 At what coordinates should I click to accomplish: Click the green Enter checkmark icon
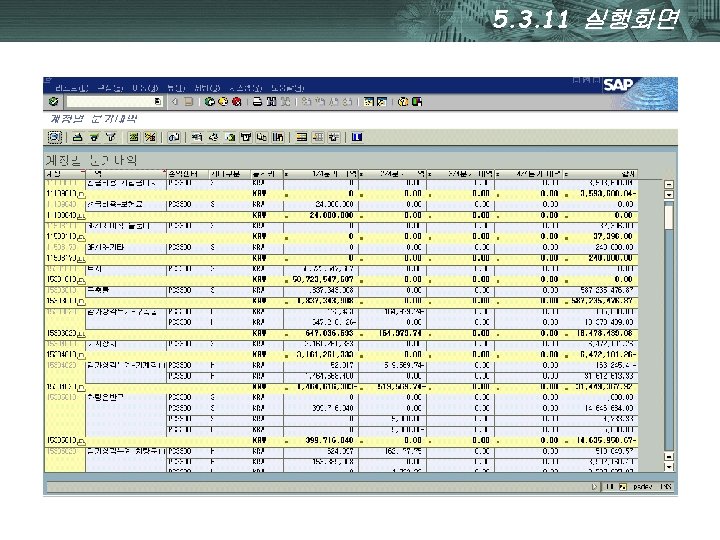tap(53, 101)
